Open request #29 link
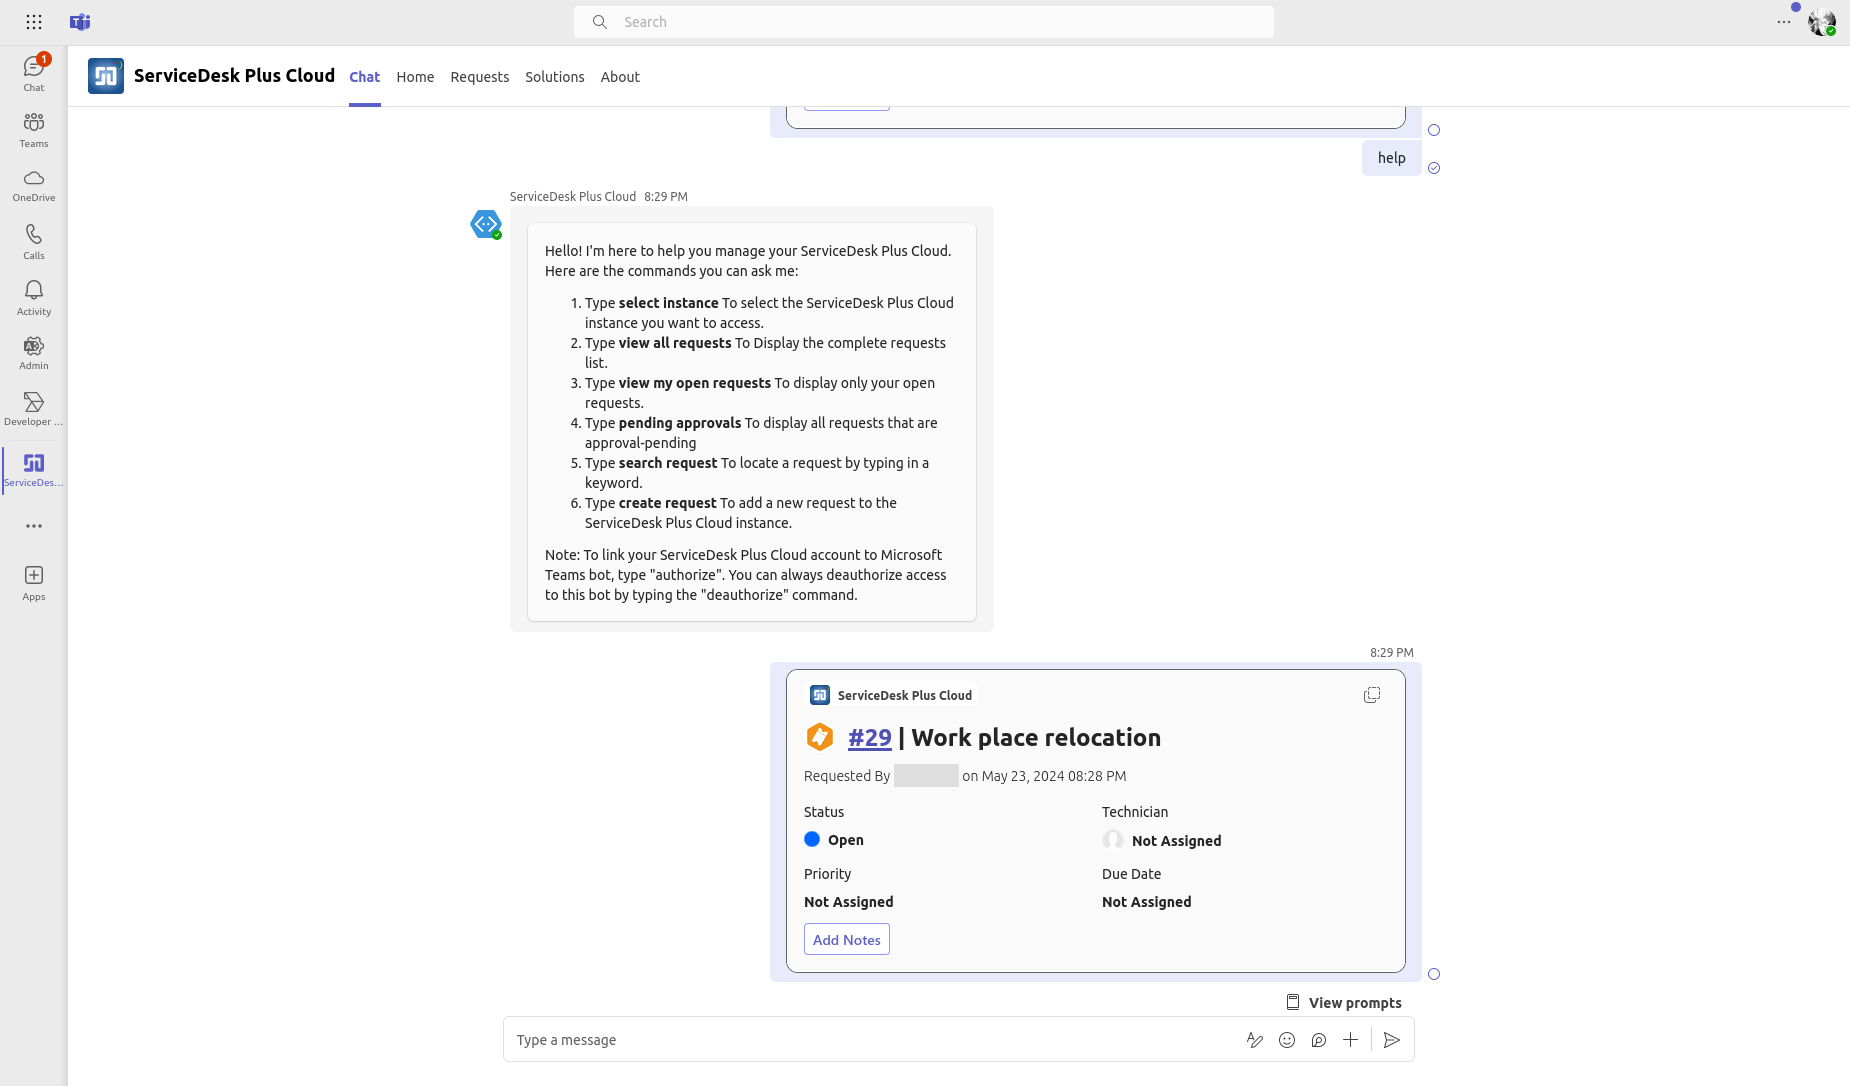Viewport: 1850px width, 1086px height. [x=870, y=738]
